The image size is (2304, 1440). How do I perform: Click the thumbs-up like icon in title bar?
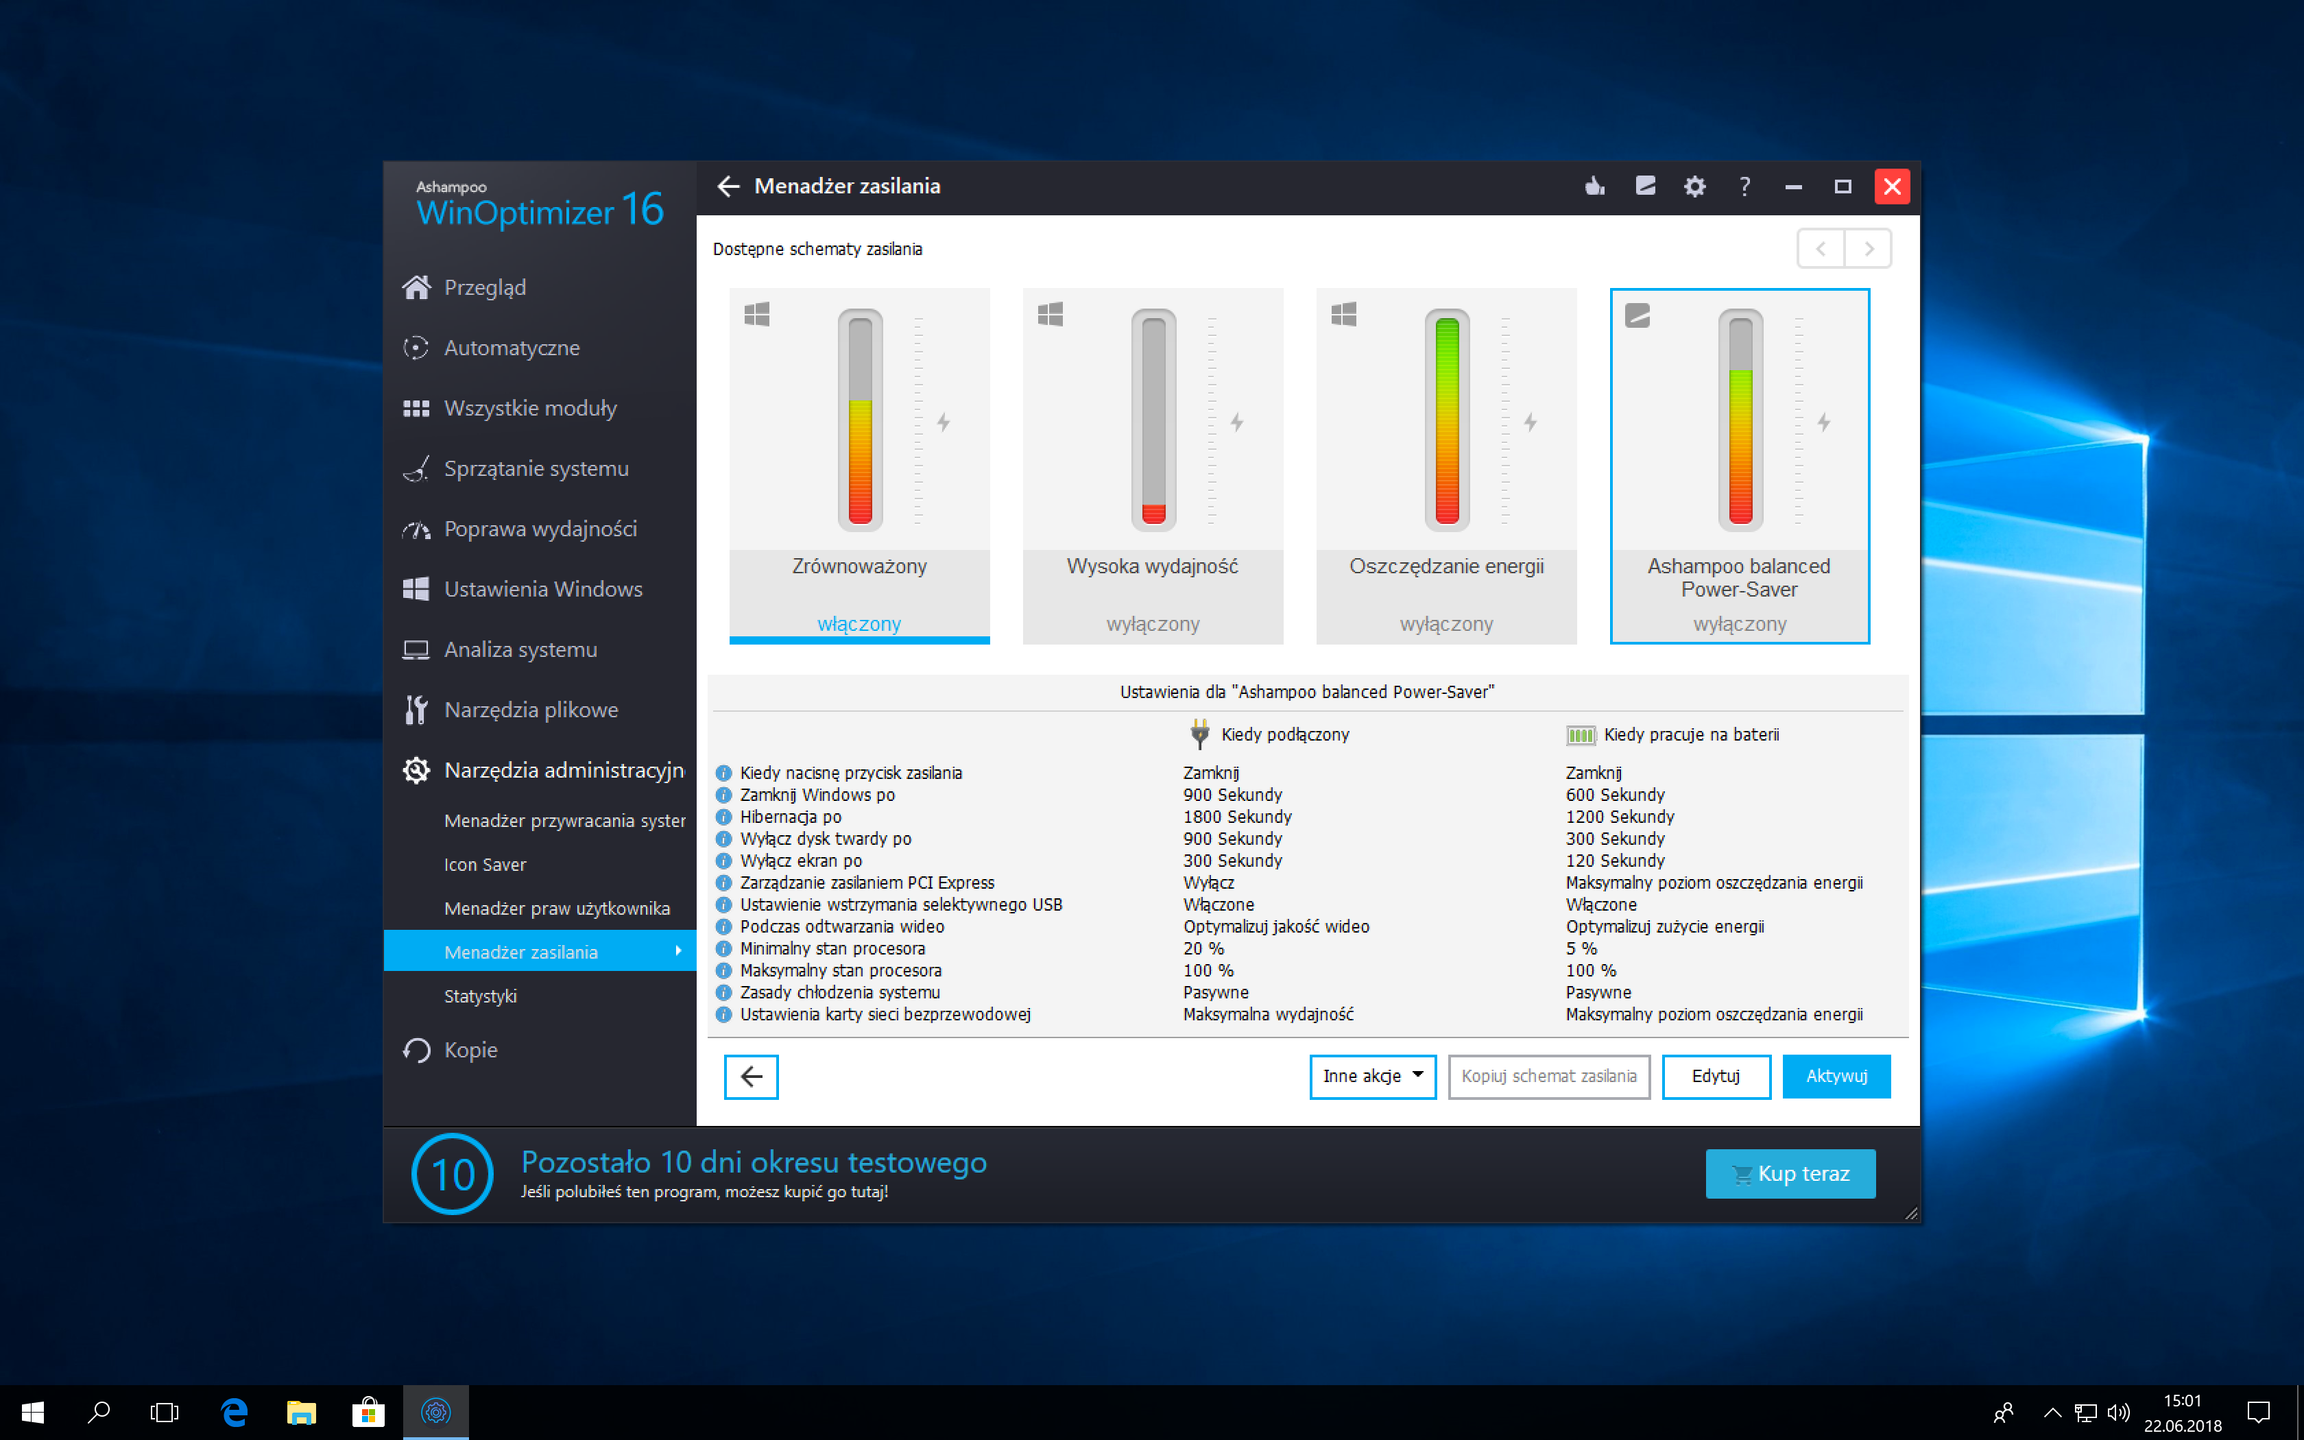[1595, 186]
